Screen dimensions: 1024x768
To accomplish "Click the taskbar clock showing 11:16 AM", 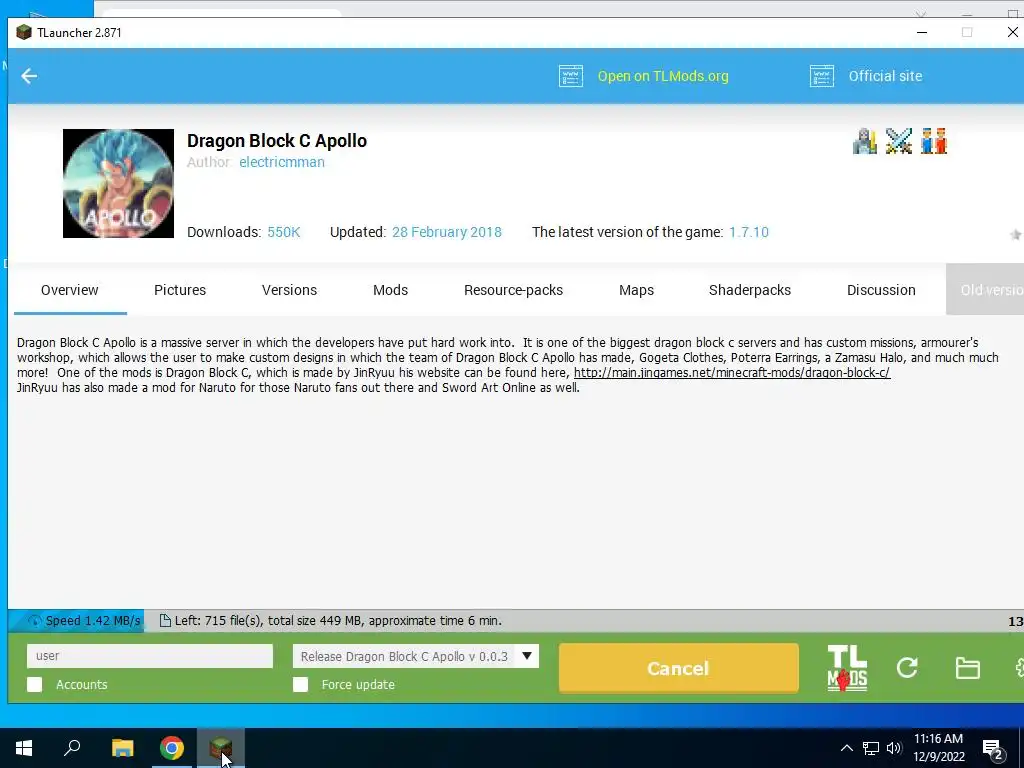I will click(x=938, y=748).
